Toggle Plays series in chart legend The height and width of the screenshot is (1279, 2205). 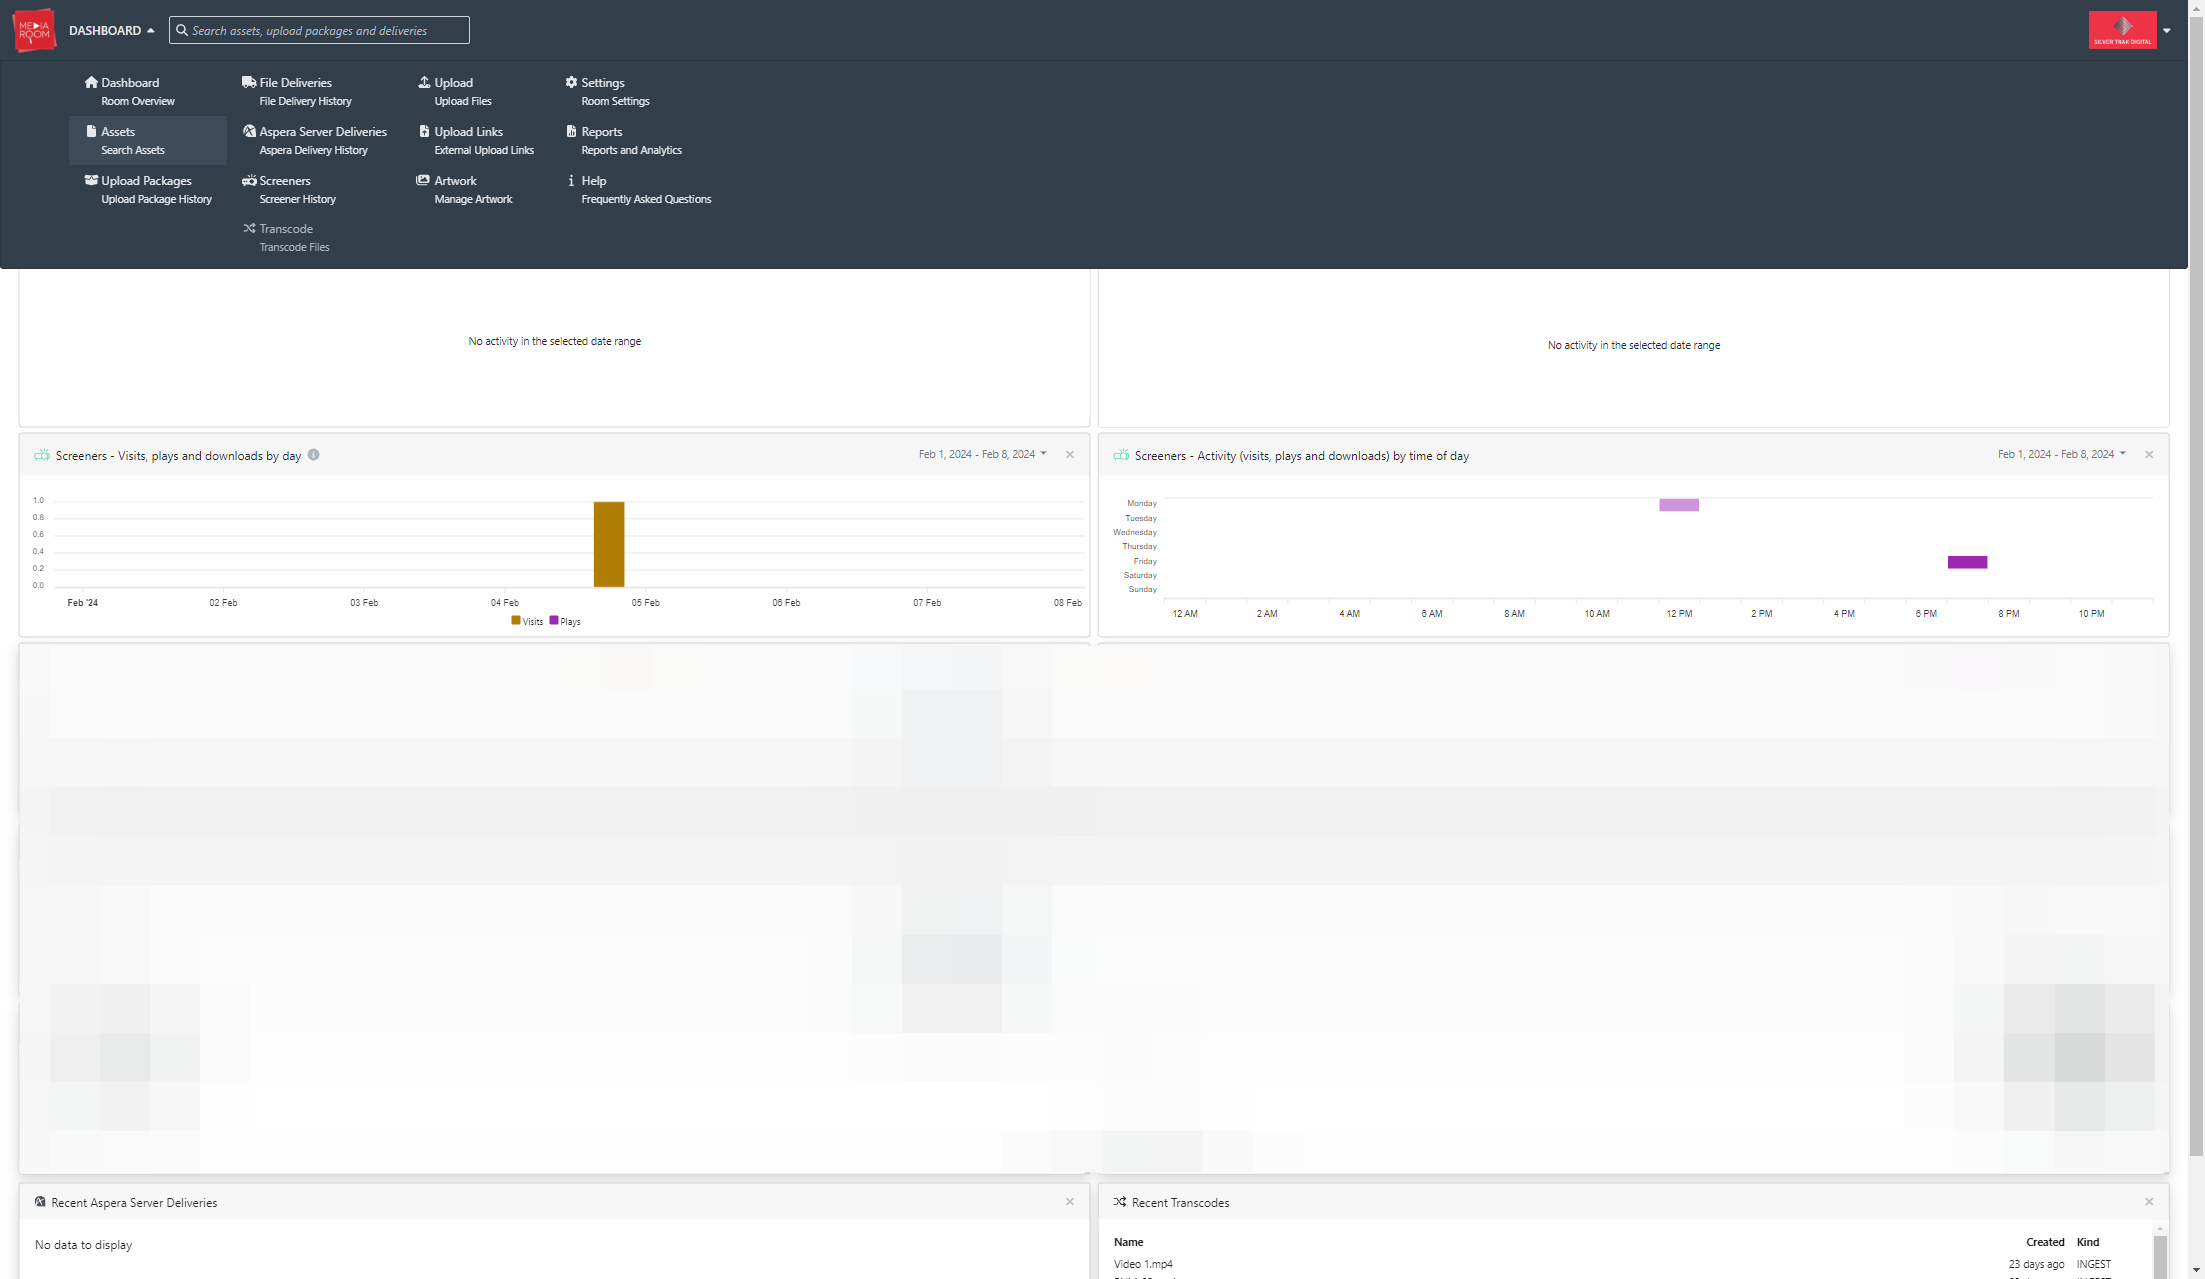(565, 621)
